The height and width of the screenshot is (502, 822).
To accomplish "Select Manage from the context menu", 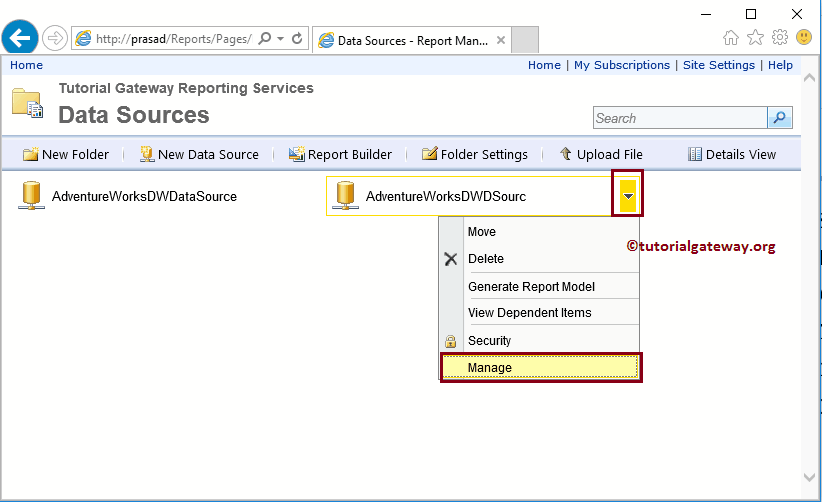I will point(490,368).
